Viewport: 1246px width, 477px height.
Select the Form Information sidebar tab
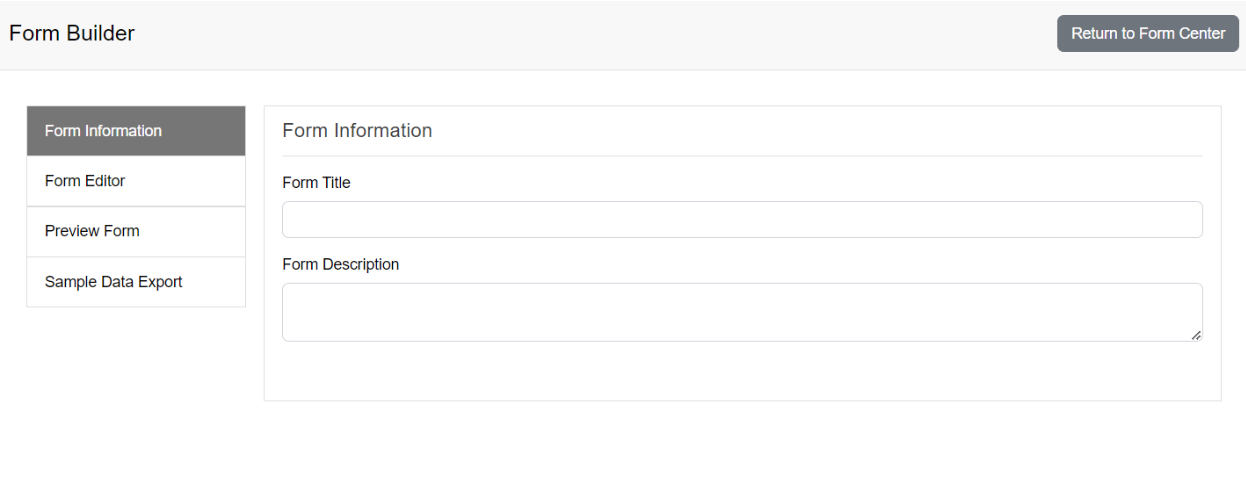point(136,131)
